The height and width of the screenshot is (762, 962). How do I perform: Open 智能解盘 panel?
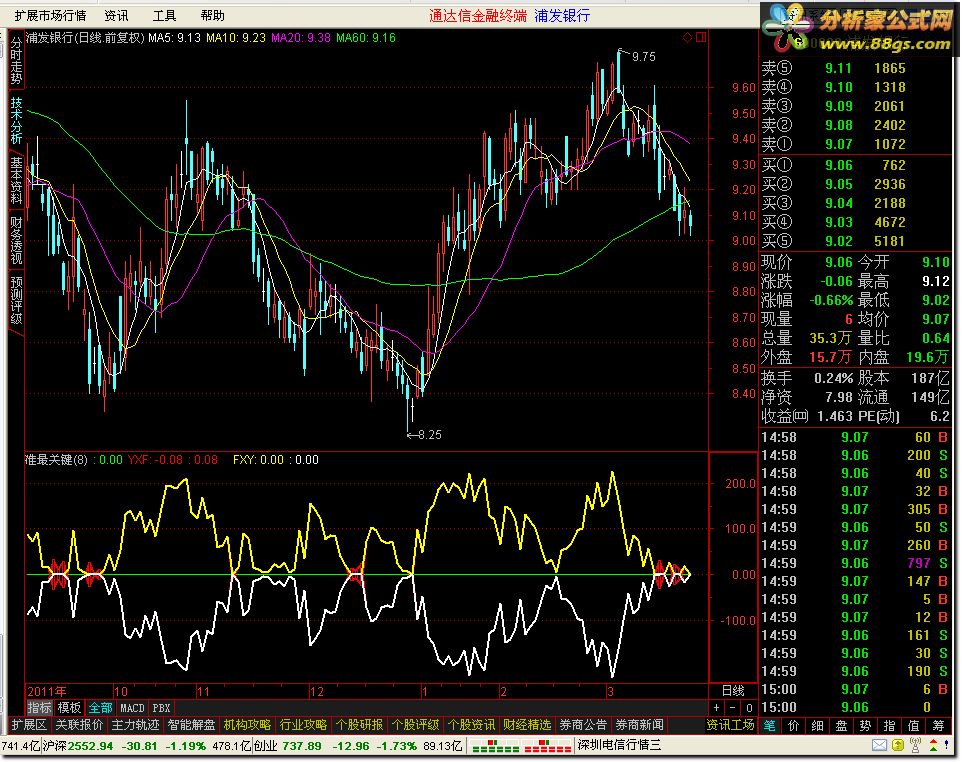(x=191, y=725)
